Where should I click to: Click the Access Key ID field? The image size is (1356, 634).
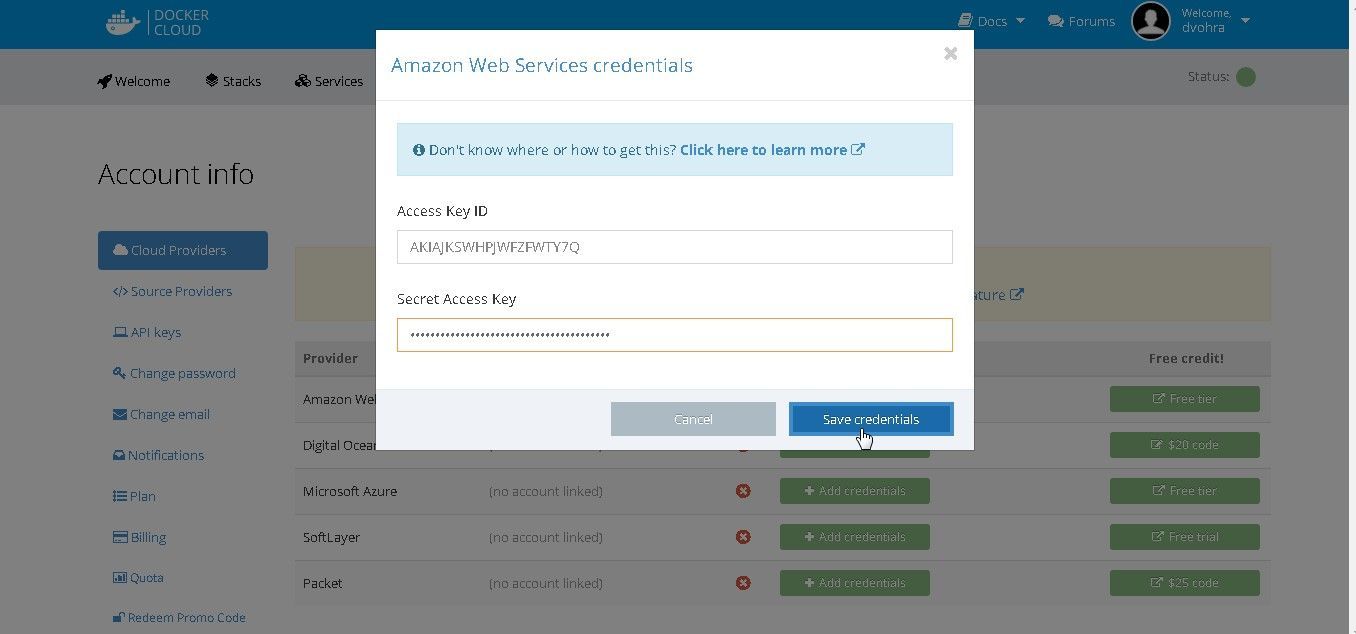pyautogui.click(x=675, y=247)
